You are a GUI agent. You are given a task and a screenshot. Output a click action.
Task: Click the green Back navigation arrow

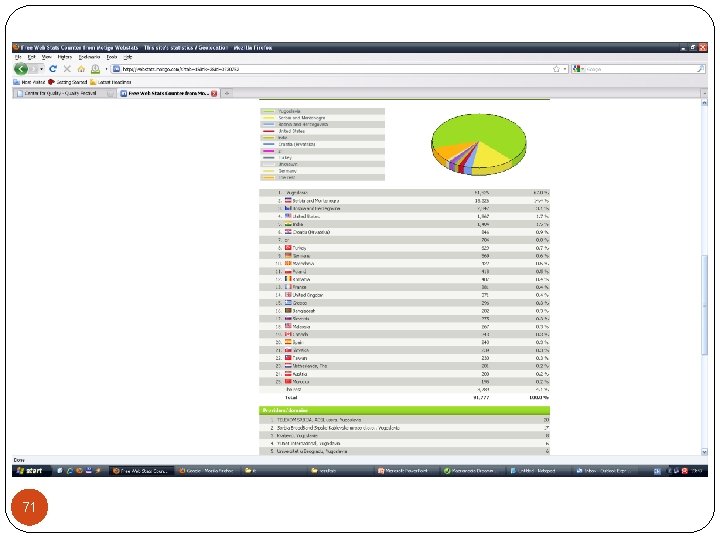pos(21,69)
